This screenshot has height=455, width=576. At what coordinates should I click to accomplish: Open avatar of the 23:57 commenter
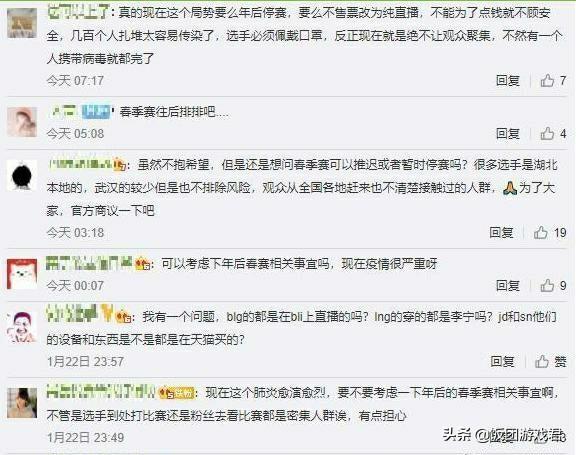point(22,327)
